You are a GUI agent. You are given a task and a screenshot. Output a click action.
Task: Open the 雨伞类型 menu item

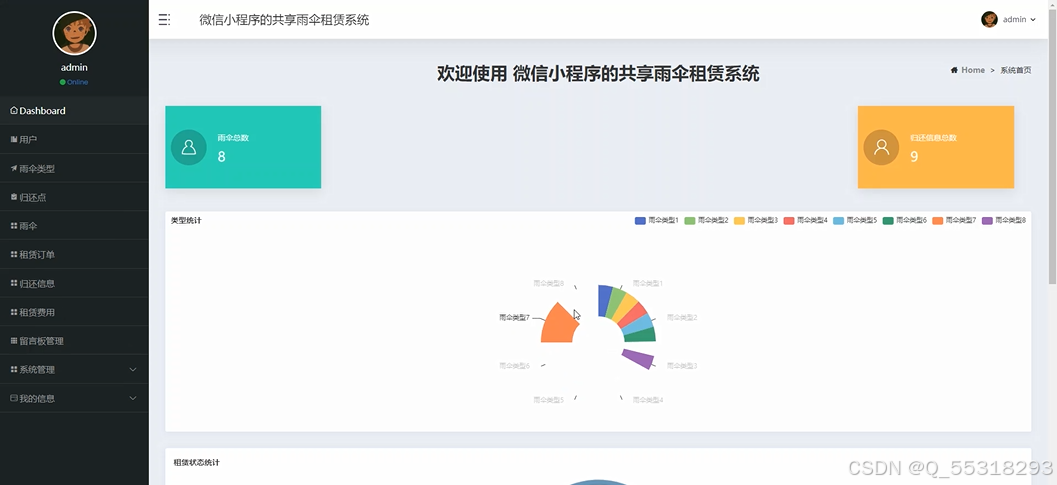tap(74, 169)
